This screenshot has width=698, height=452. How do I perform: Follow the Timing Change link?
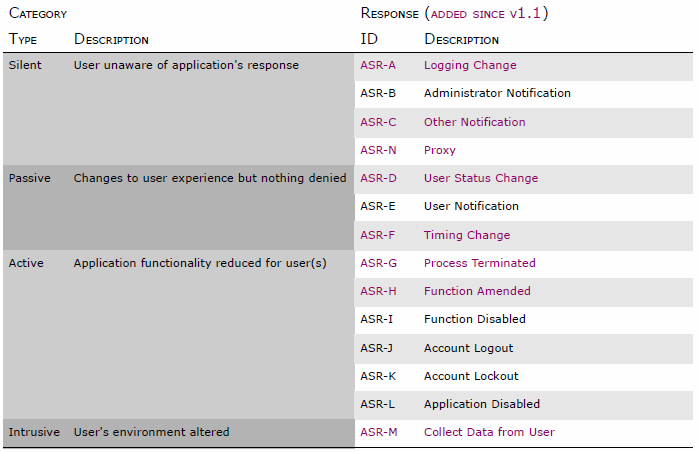pos(466,235)
